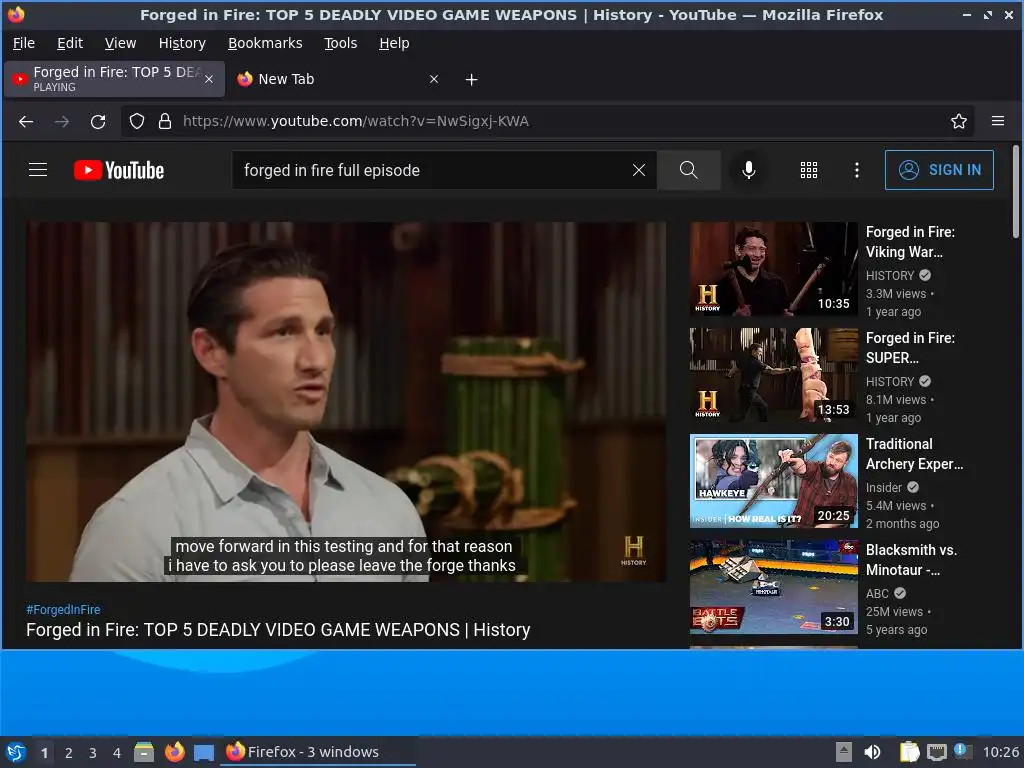Click the Forged in Fire: Viking War title
The width and height of the screenshot is (1024, 768).
pos(910,242)
